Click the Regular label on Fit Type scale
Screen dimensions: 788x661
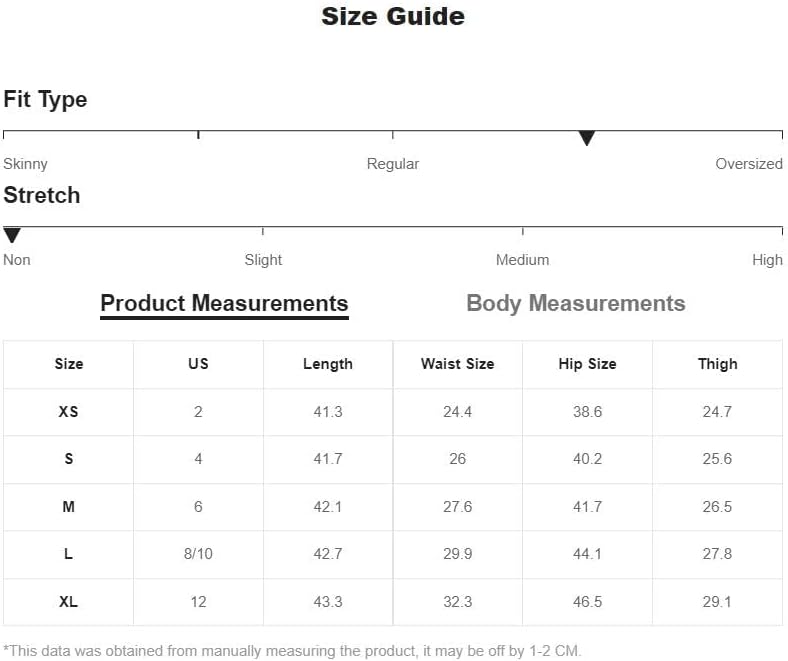(x=392, y=164)
